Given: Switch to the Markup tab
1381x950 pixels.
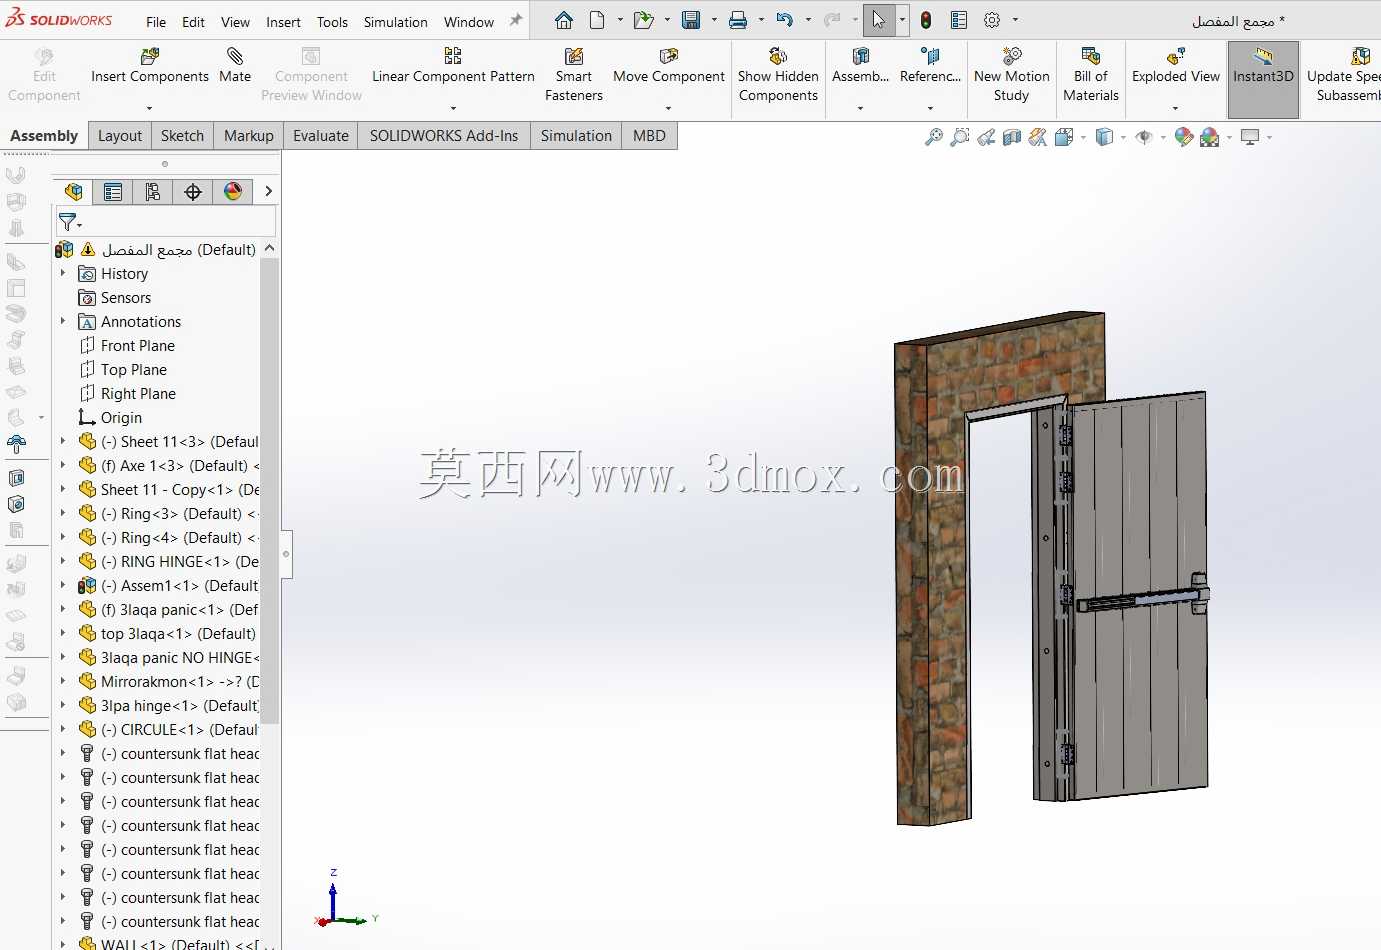Looking at the screenshot, I should coord(249,136).
